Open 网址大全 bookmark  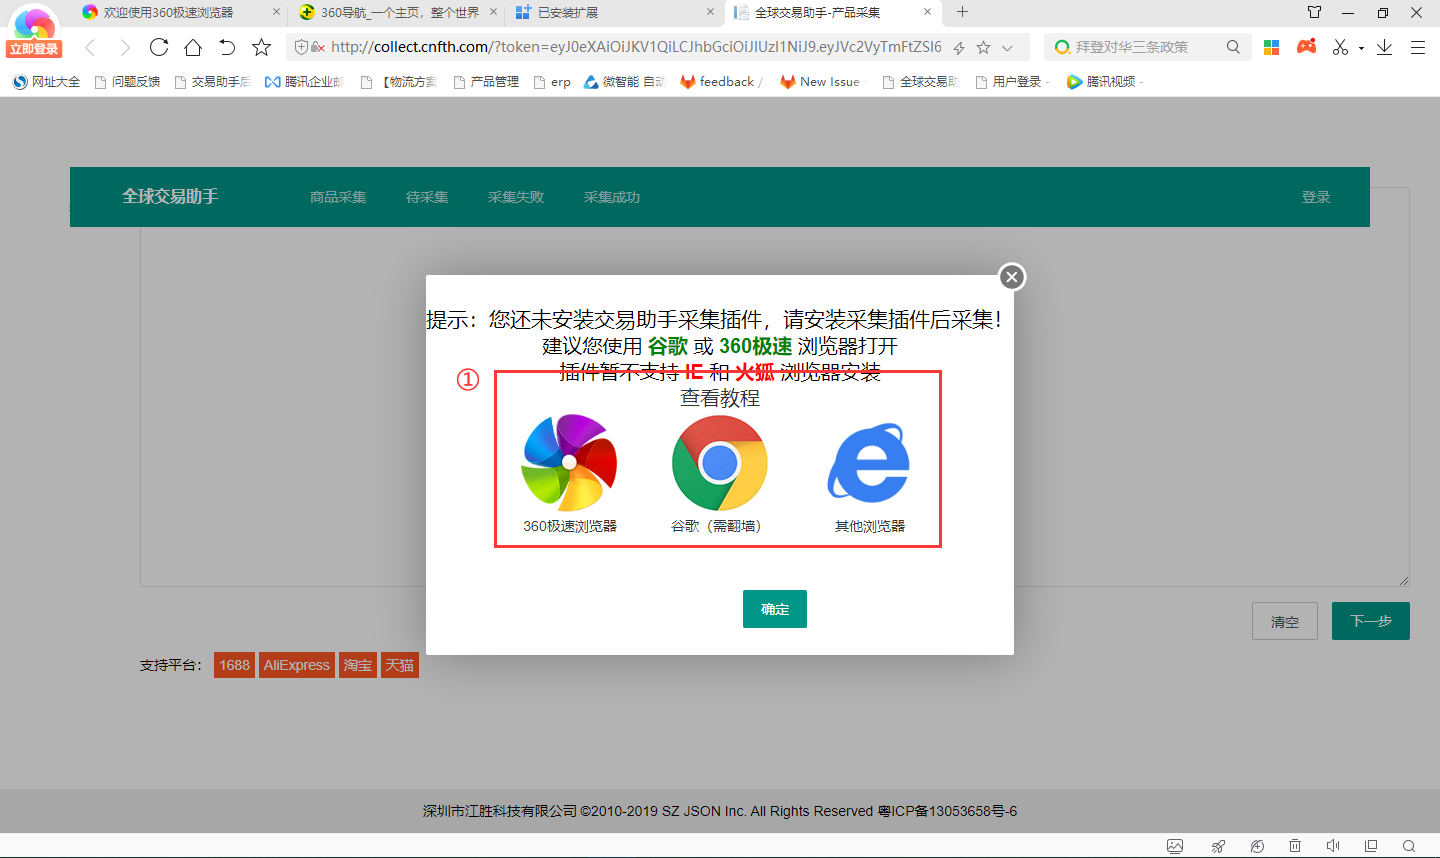coord(46,82)
